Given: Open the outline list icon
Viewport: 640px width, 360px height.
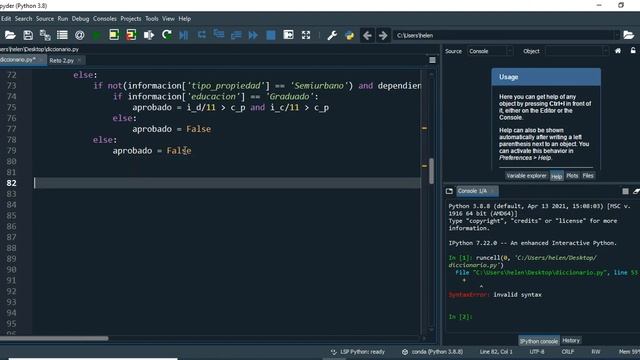Looking at the screenshot, I should point(62,35).
